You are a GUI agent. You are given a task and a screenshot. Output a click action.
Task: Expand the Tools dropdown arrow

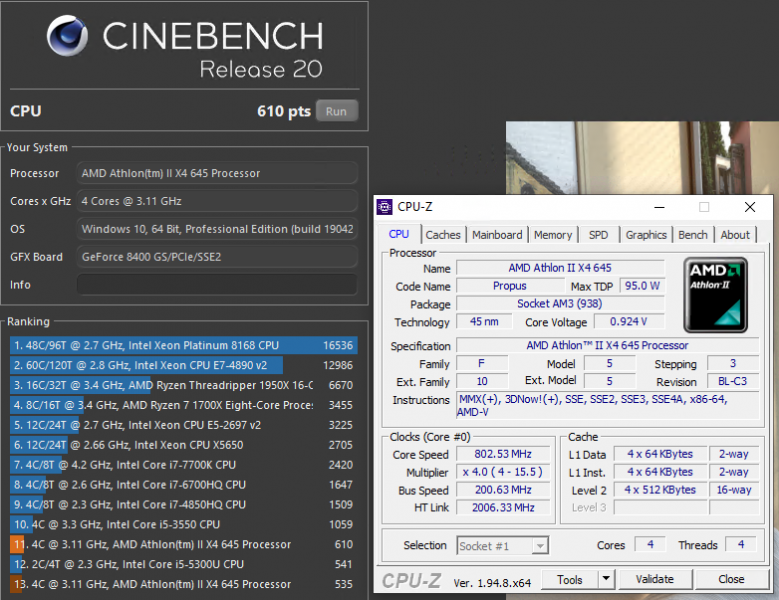click(x=605, y=579)
